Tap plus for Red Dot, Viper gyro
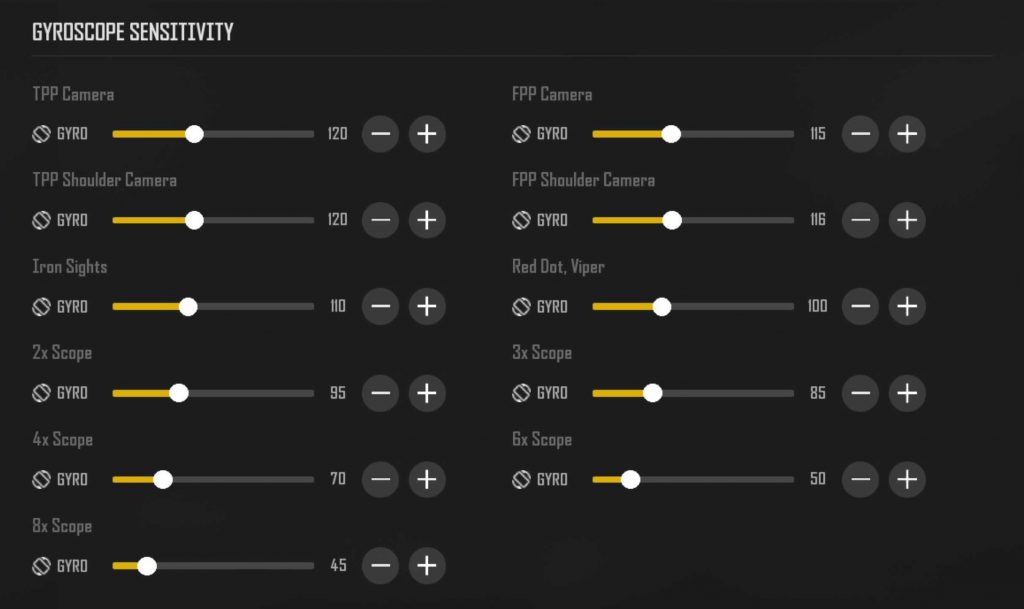1024x609 pixels. (907, 306)
